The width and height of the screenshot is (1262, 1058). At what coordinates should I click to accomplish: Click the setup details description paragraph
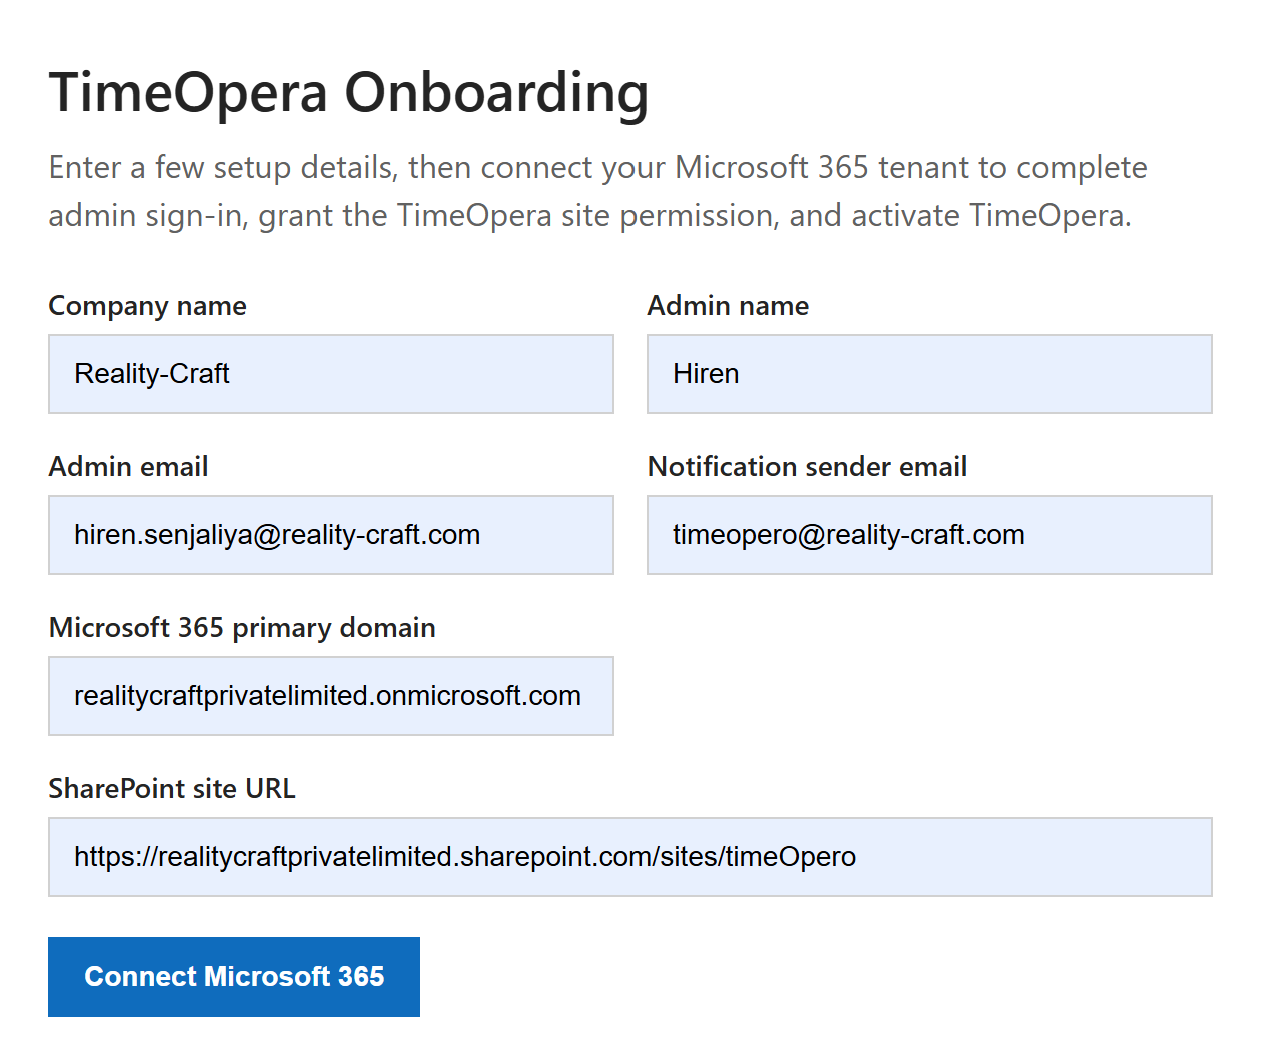(598, 191)
